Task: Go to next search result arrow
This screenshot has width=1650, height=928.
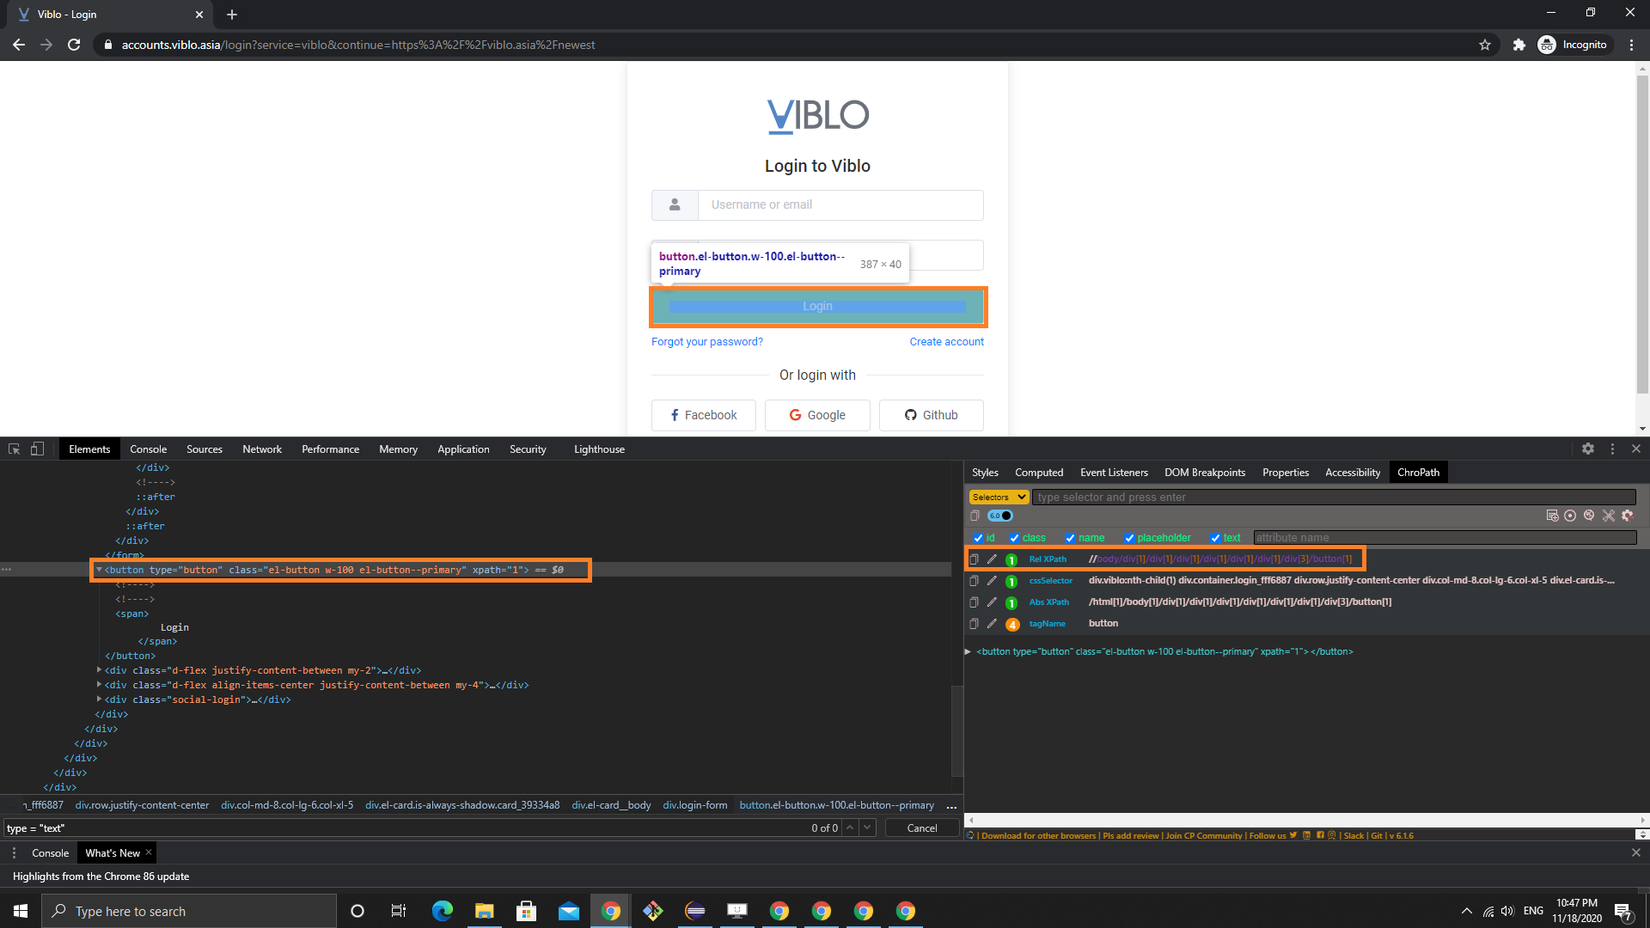Action: pos(868,828)
